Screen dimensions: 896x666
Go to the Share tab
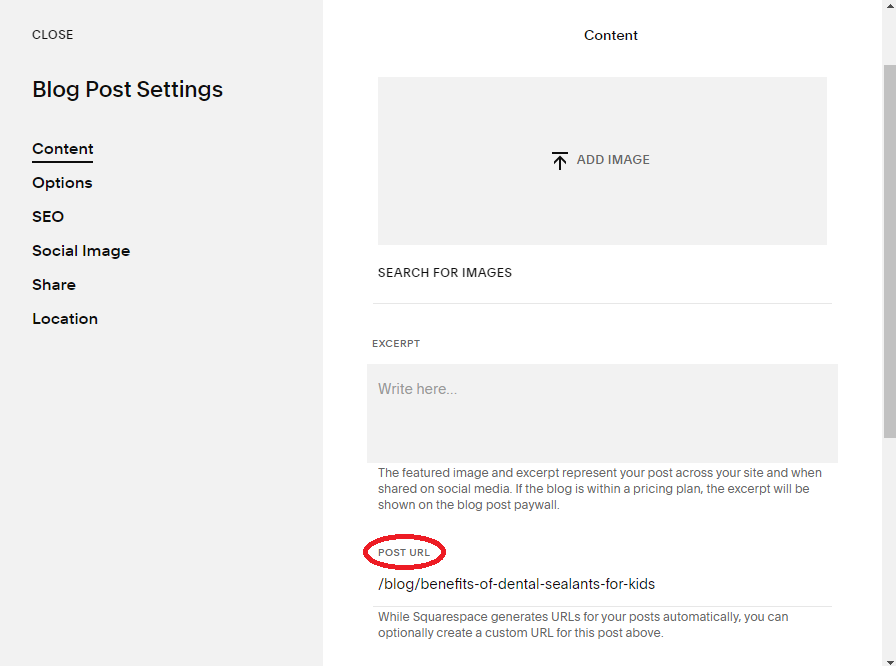[x=54, y=285]
